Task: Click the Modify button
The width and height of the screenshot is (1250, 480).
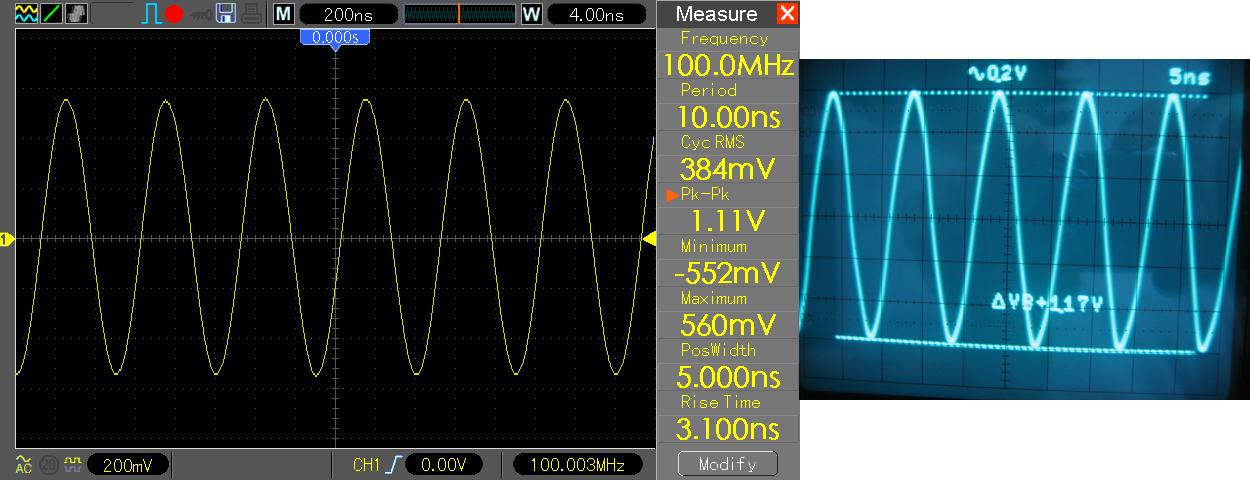Action: coord(727,464)
